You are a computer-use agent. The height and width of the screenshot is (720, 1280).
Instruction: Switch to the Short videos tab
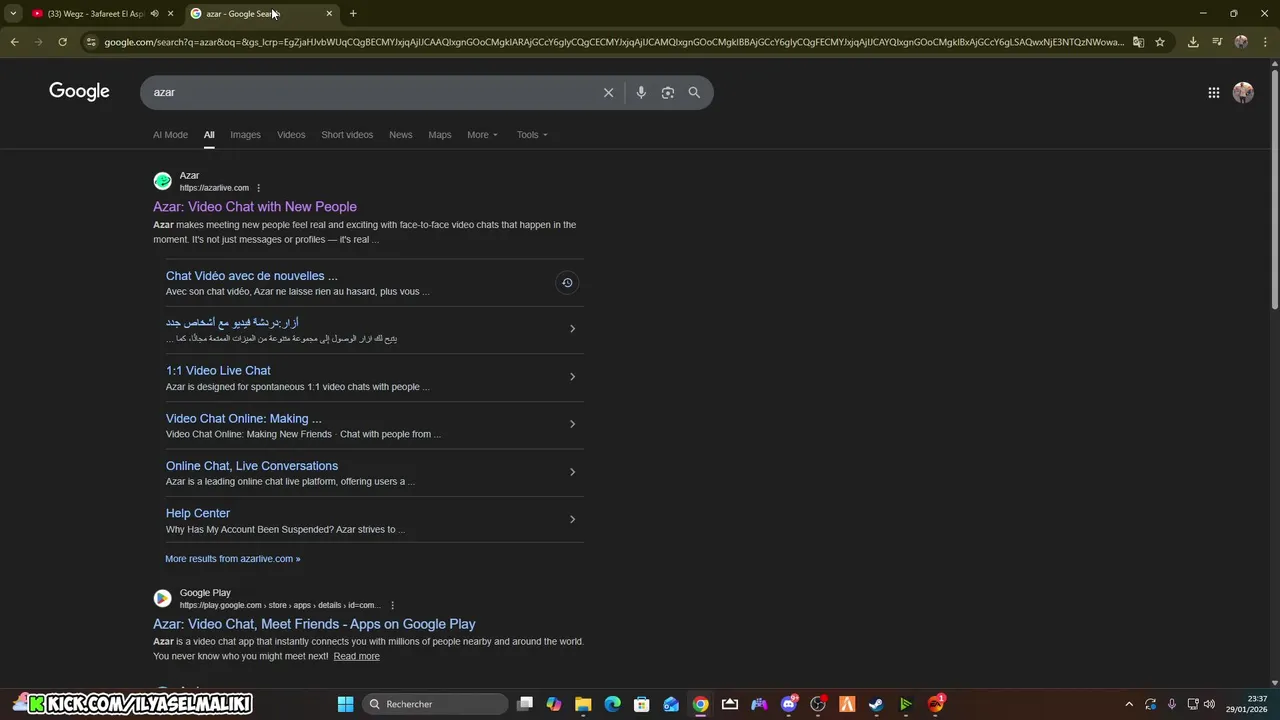coord(347,134)
